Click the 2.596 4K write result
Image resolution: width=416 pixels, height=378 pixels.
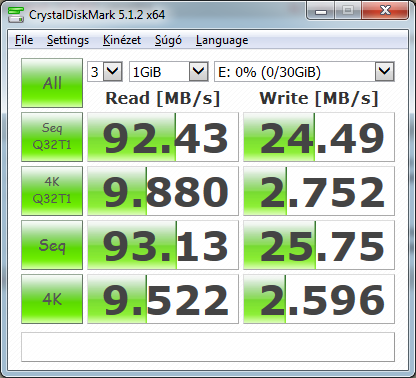(319, 299)
